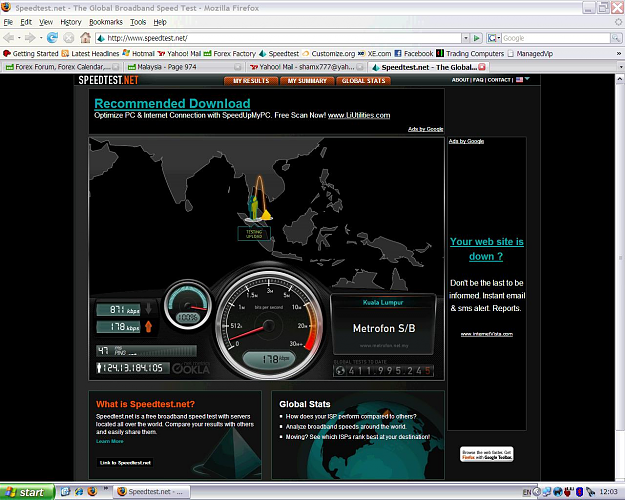Open the ManagedVip bookmark
This screenshot has width=625, height=500.
(530, 53)
